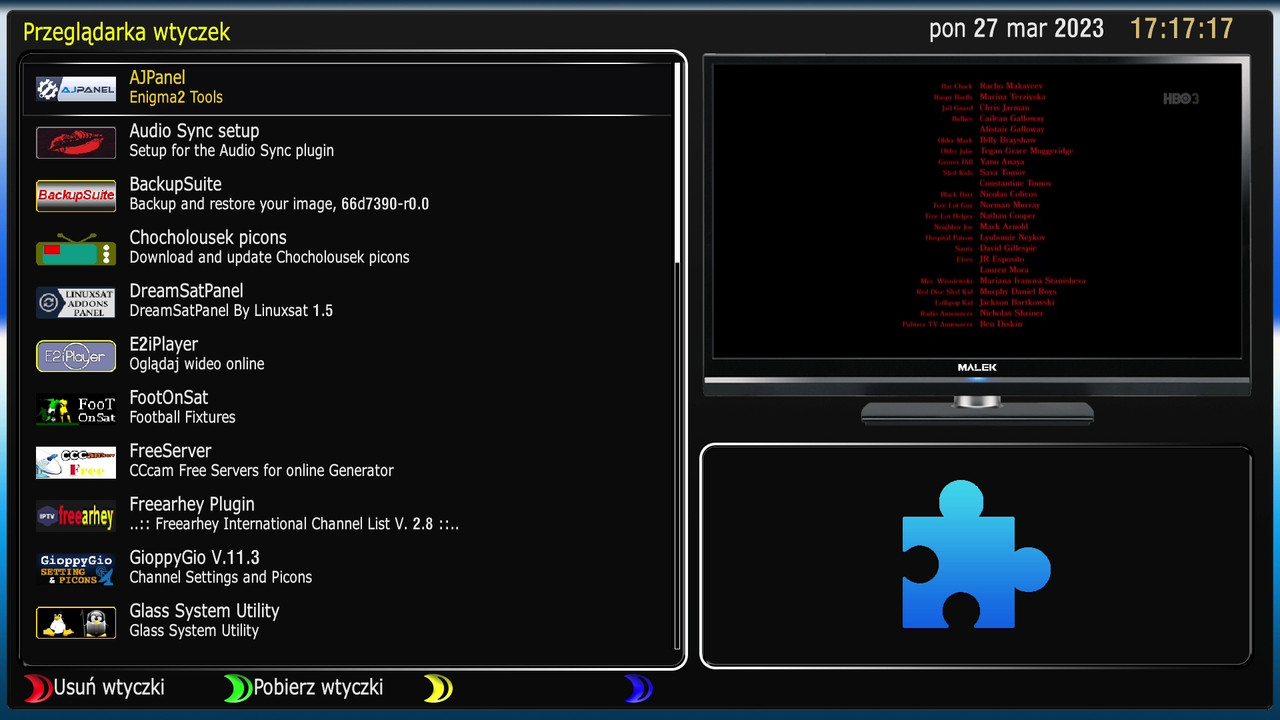Launch the E2iPlayer icon

tap(76, 355)
